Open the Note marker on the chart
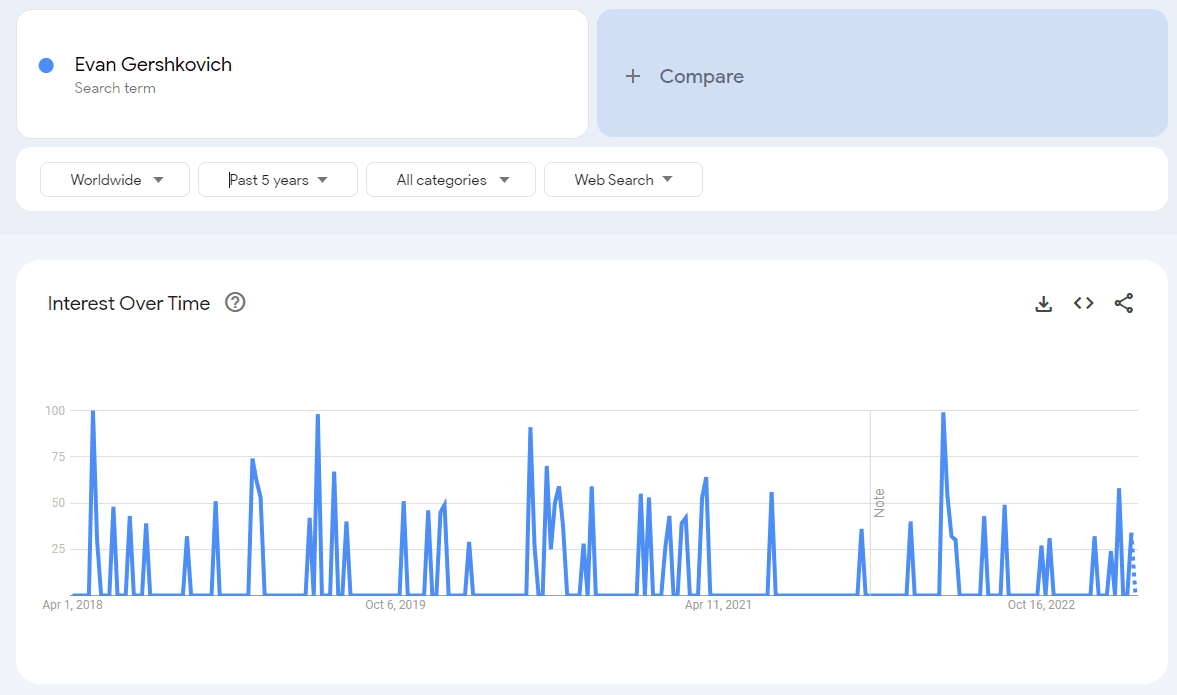Screen dimensions: 1177x695 pyautogui.click(x=879, y=503)
